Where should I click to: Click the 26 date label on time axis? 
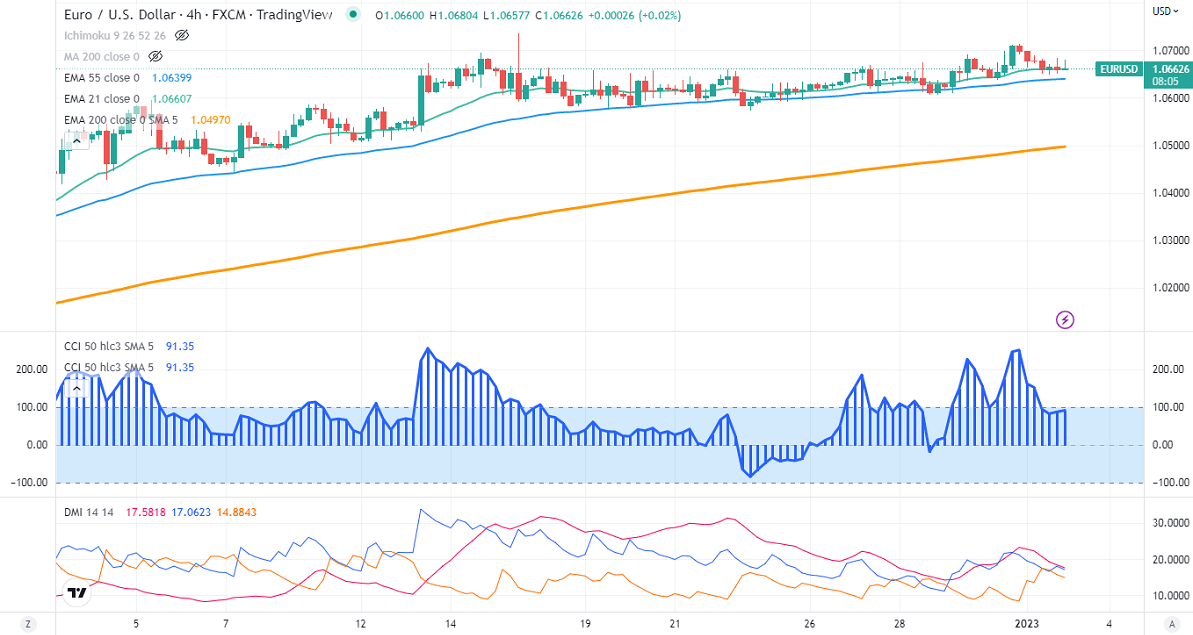tap(810, 624)
